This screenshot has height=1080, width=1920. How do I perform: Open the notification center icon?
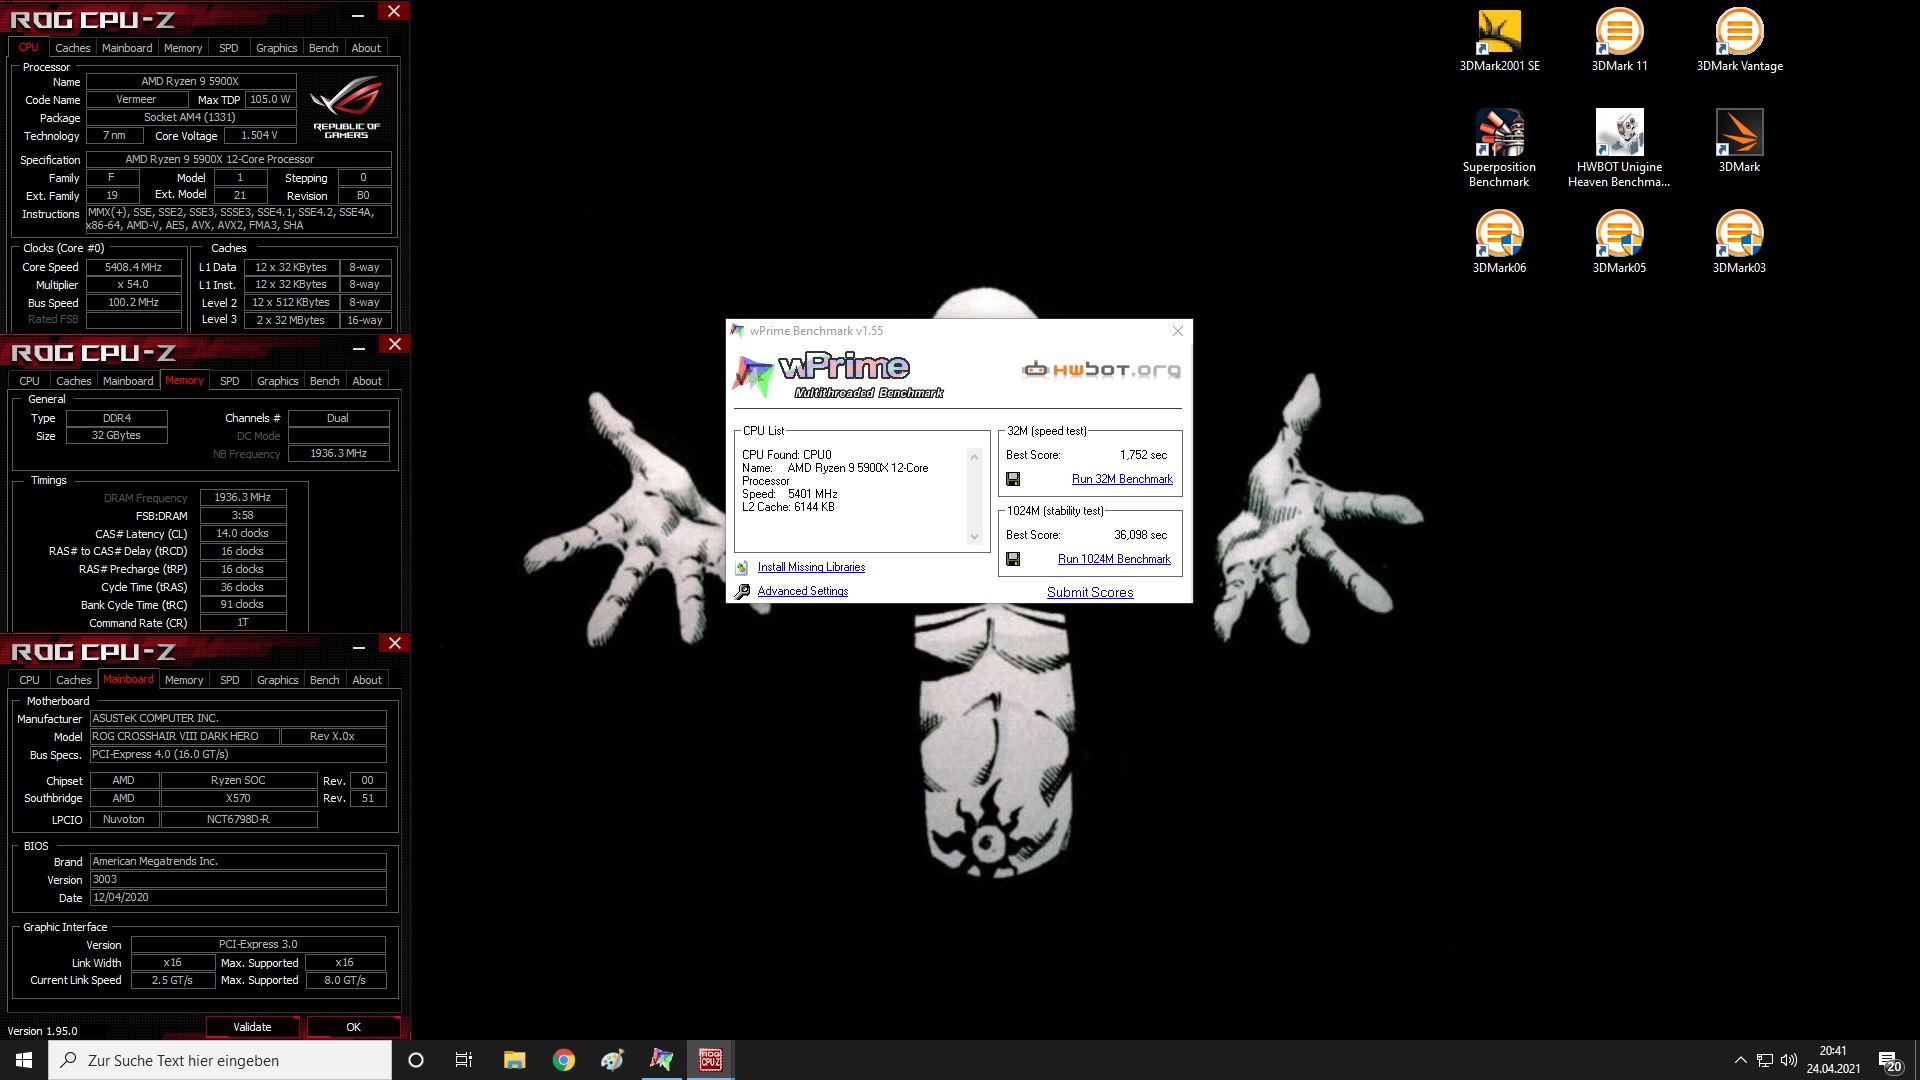tap(1889, 1061)
